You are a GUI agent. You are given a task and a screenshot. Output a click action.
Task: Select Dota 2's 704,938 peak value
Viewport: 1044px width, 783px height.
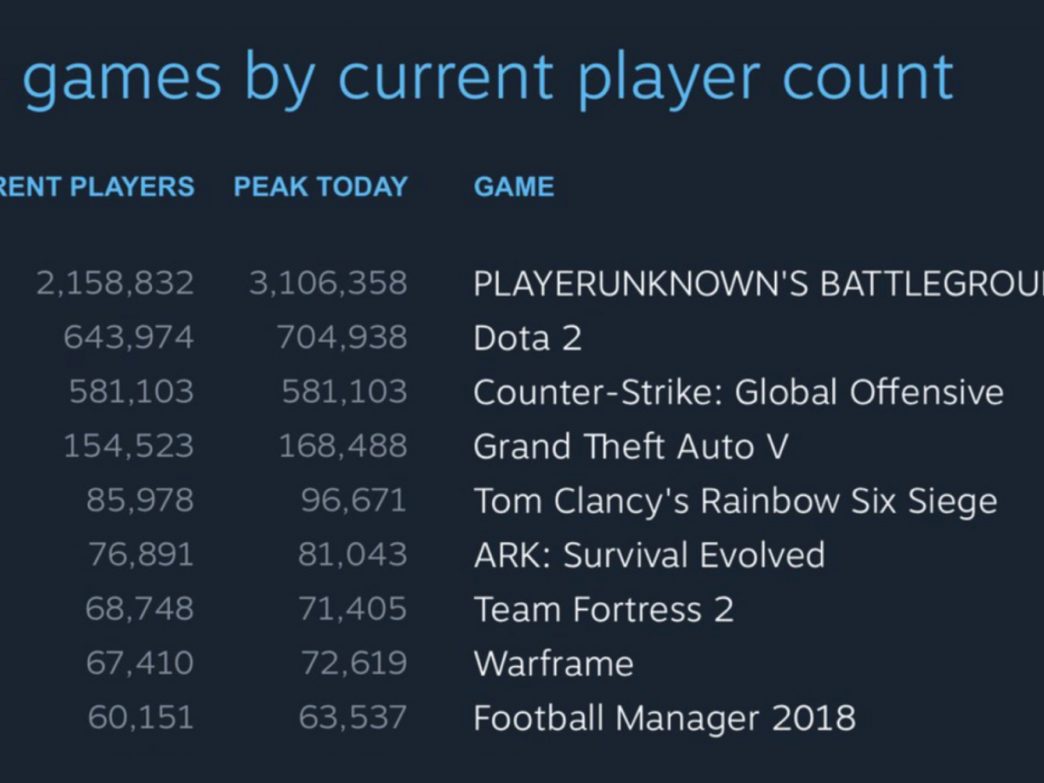[342, 338]
